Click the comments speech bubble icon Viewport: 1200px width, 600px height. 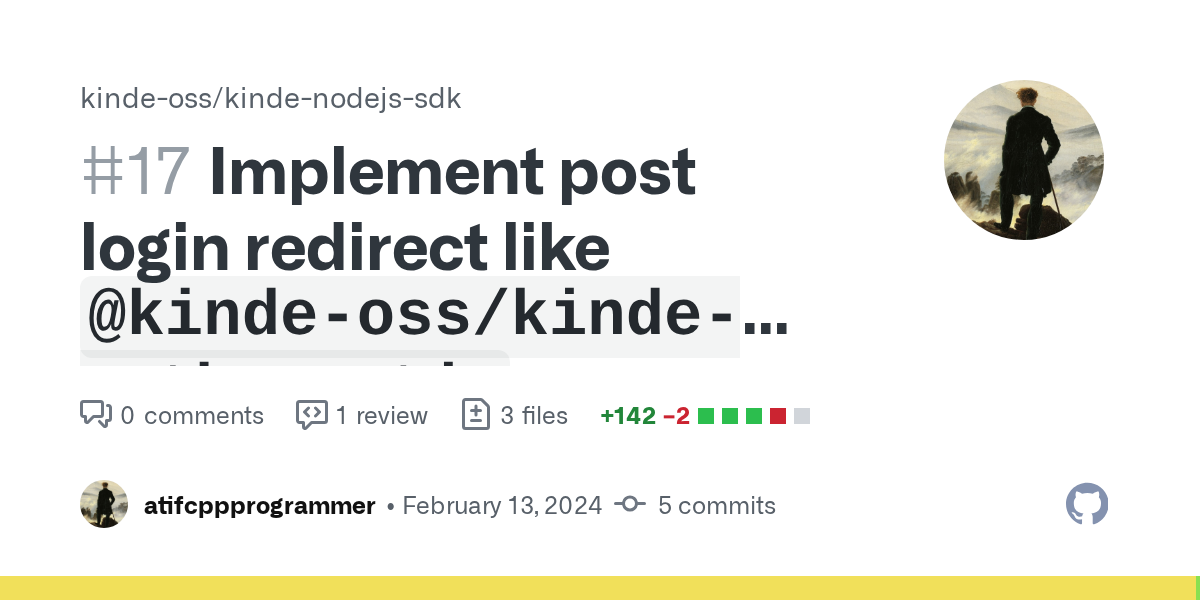click(95, 415)
